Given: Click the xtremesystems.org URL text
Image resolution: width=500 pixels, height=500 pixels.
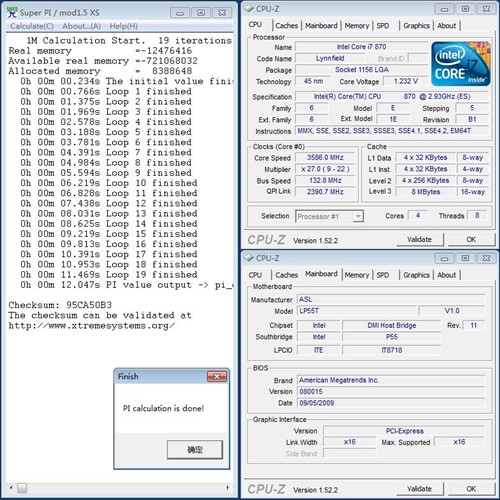Looking at the screenshot, I should pos(92,326).
